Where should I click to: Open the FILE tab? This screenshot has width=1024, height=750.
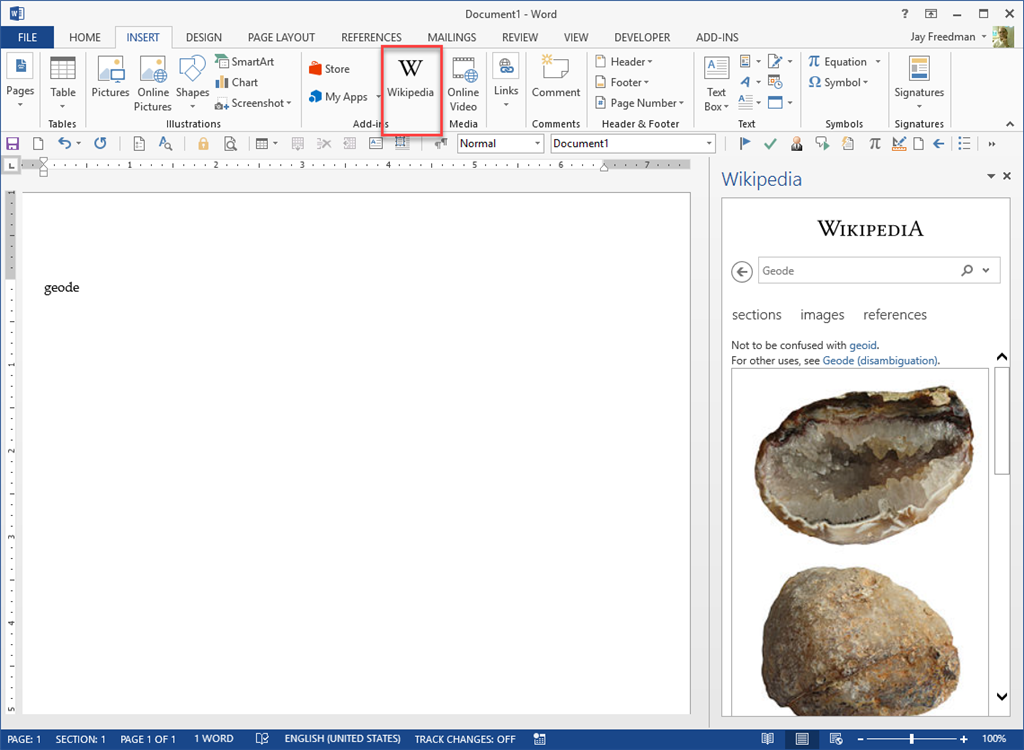[x=27, y=37]
